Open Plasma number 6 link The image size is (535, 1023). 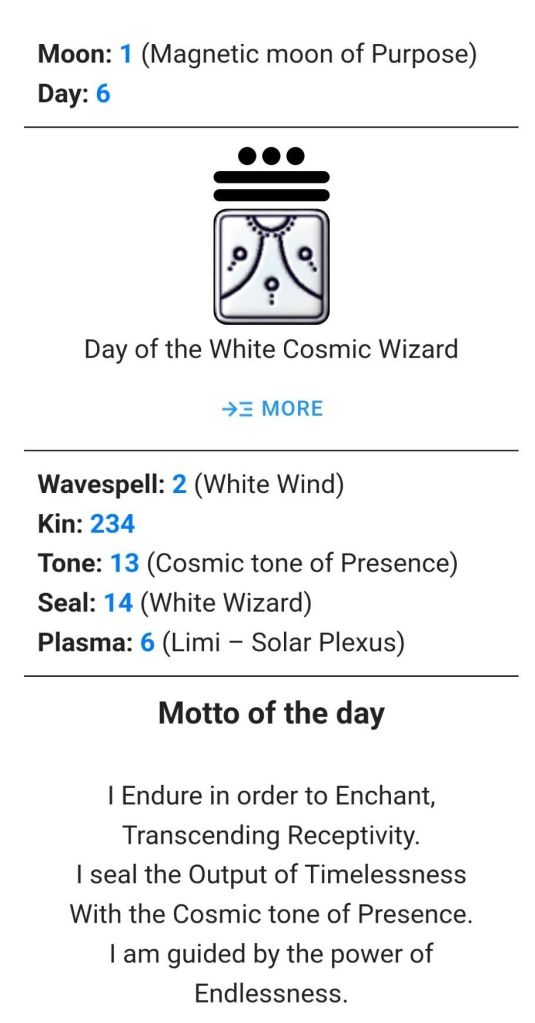pos(147,643)
